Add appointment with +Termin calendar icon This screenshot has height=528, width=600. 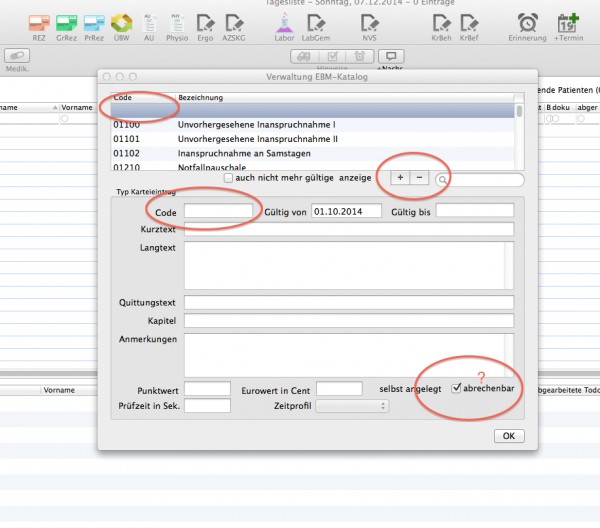(x=568, y=23)
